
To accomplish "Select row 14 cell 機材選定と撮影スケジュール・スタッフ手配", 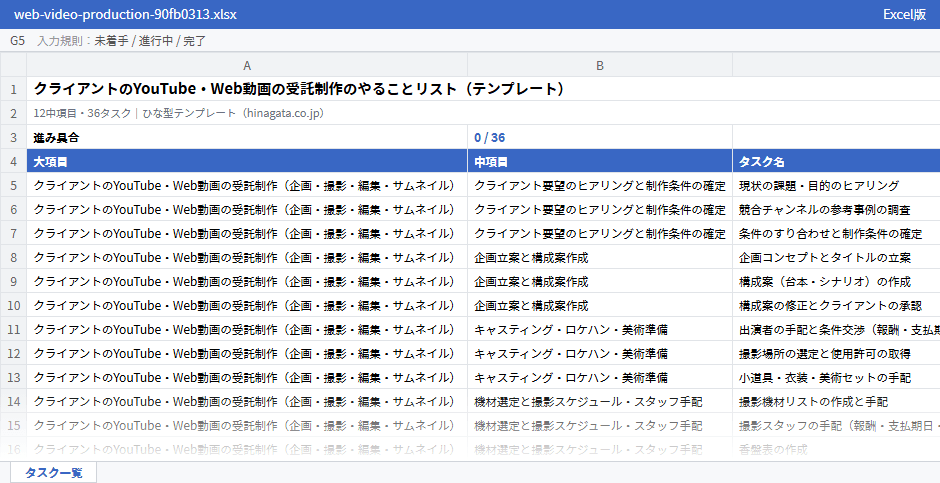I will (600, 401).
